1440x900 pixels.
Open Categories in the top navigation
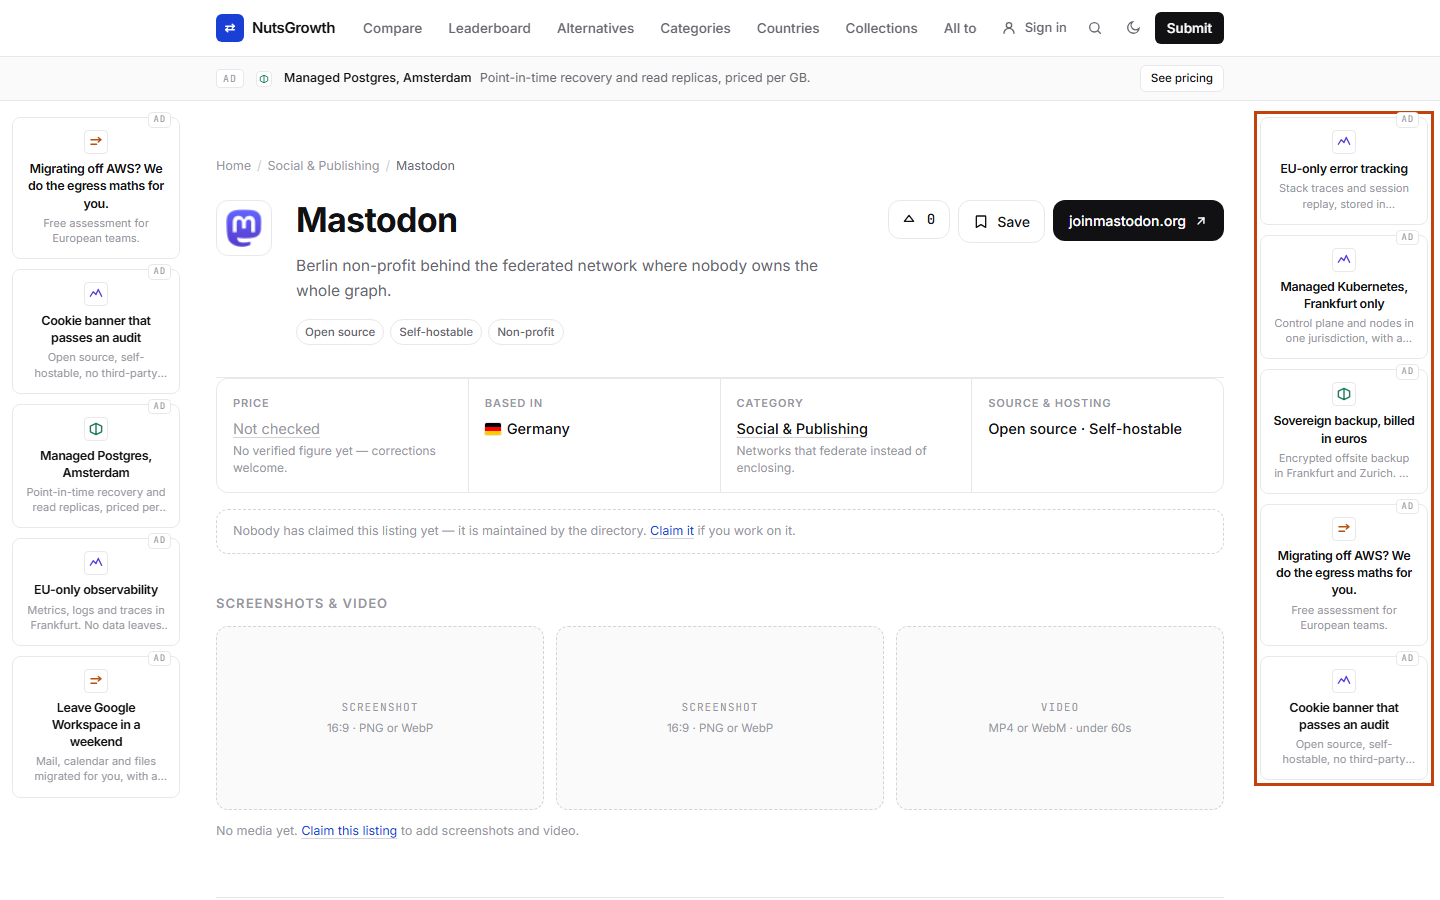coord(695,28)
